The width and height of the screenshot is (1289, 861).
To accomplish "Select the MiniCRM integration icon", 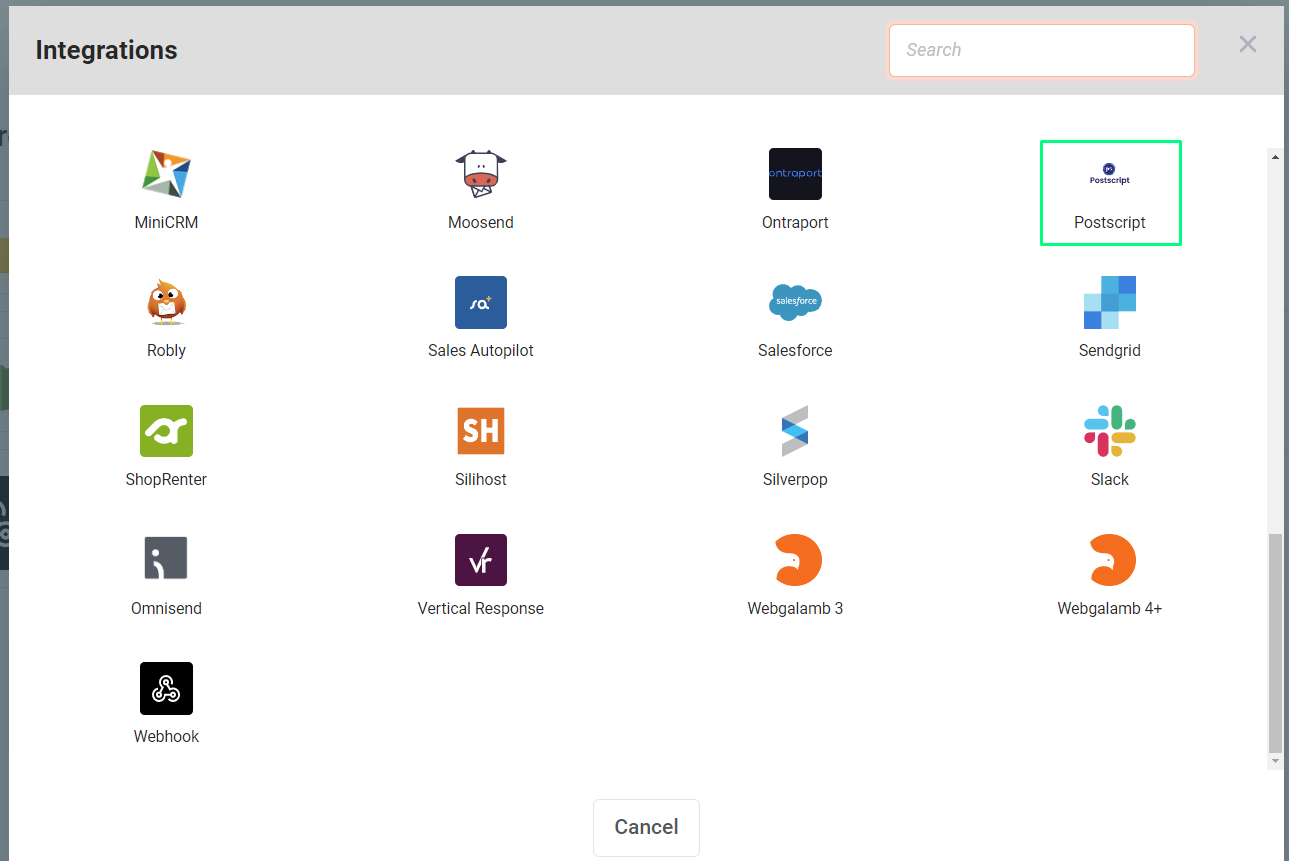I will [x=166, y=174].
